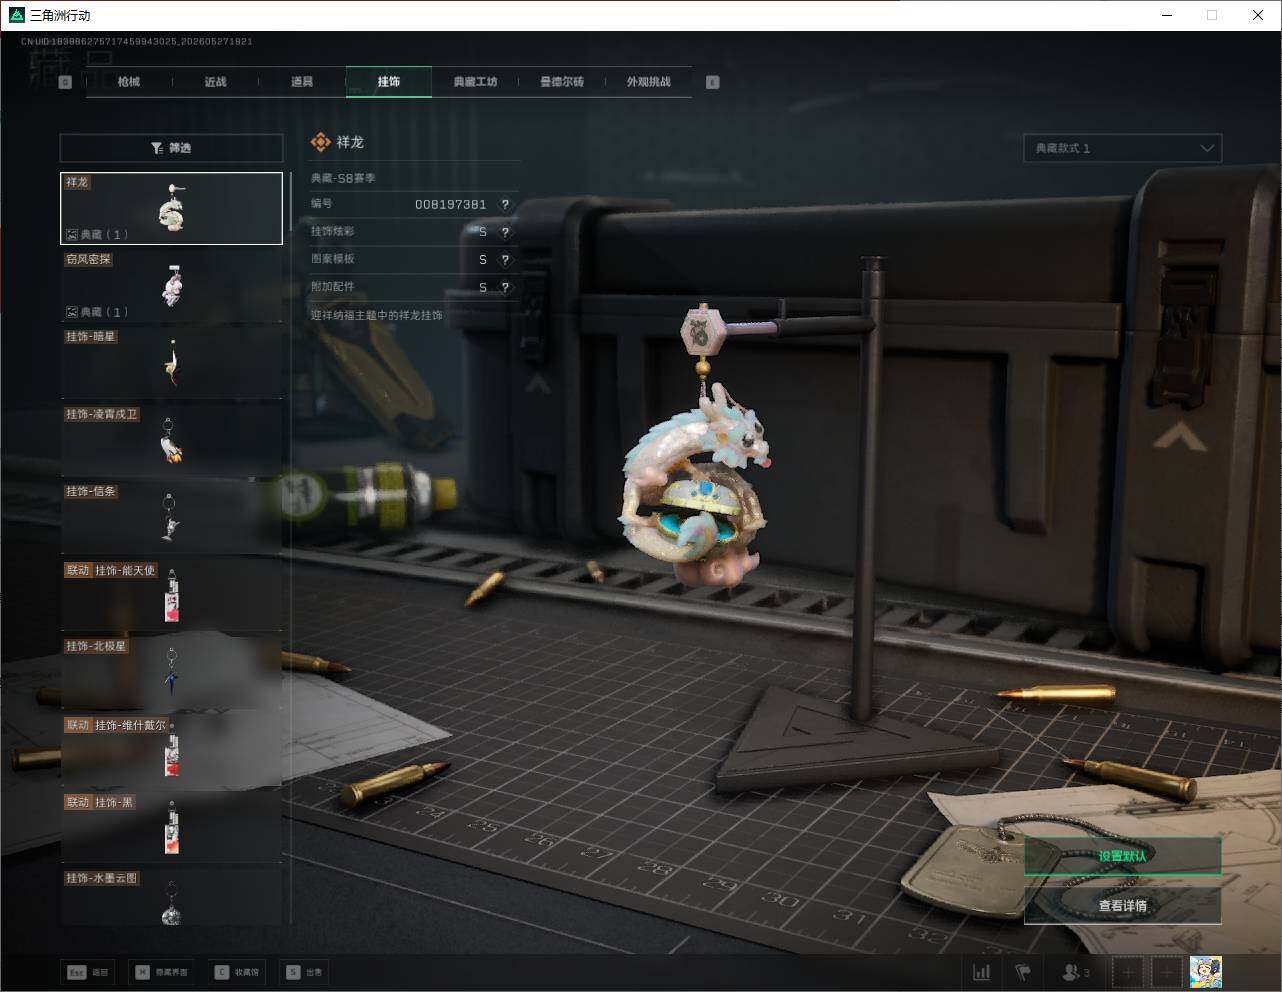The image size is (1282, 992).
Task: Open the 收藏馆 shortcut button
Action: tap(237, 972)
